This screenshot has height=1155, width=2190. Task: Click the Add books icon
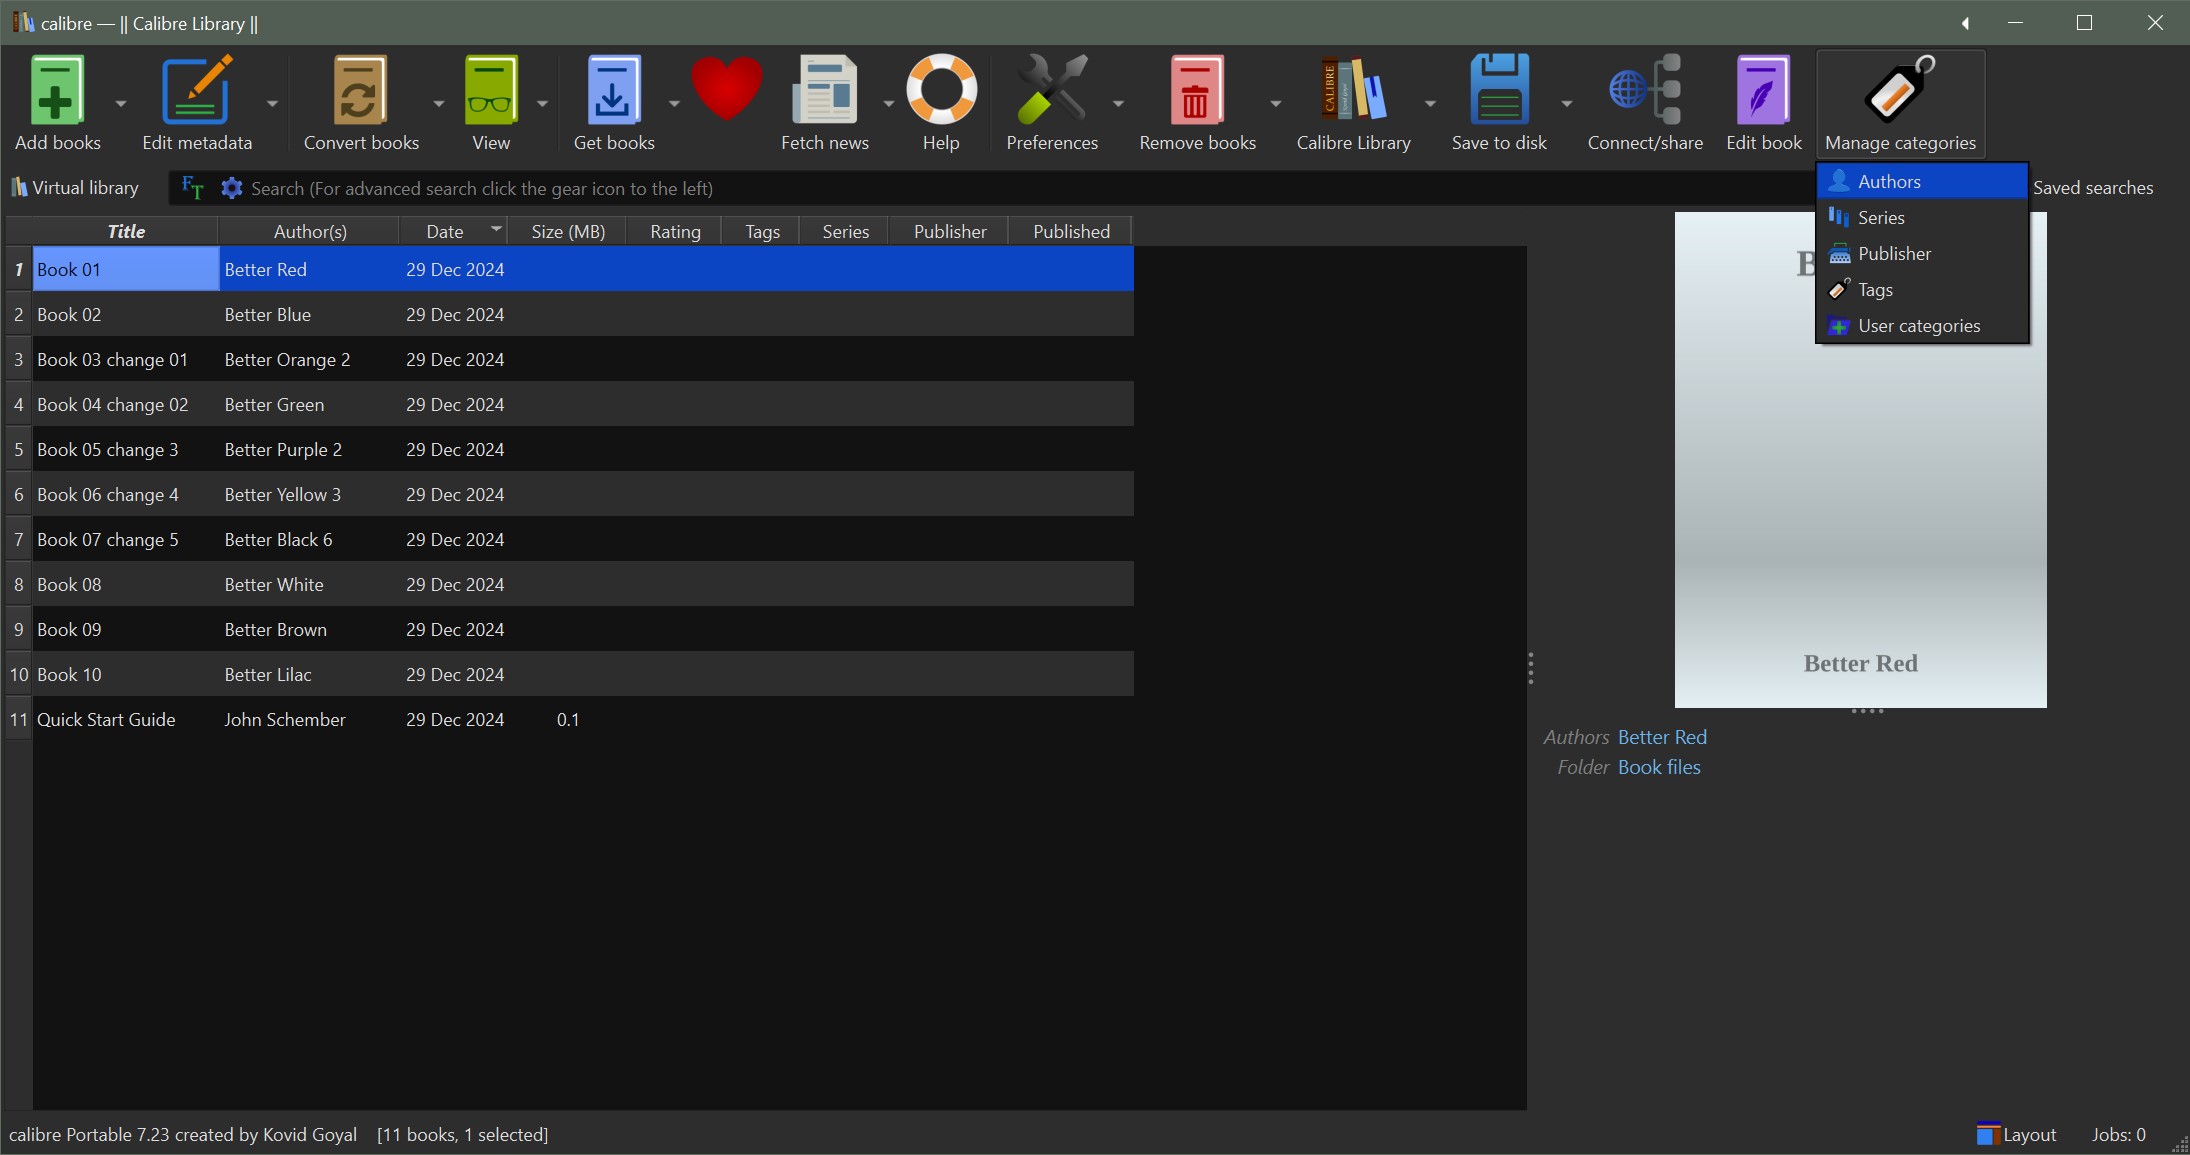click(57, 92)
